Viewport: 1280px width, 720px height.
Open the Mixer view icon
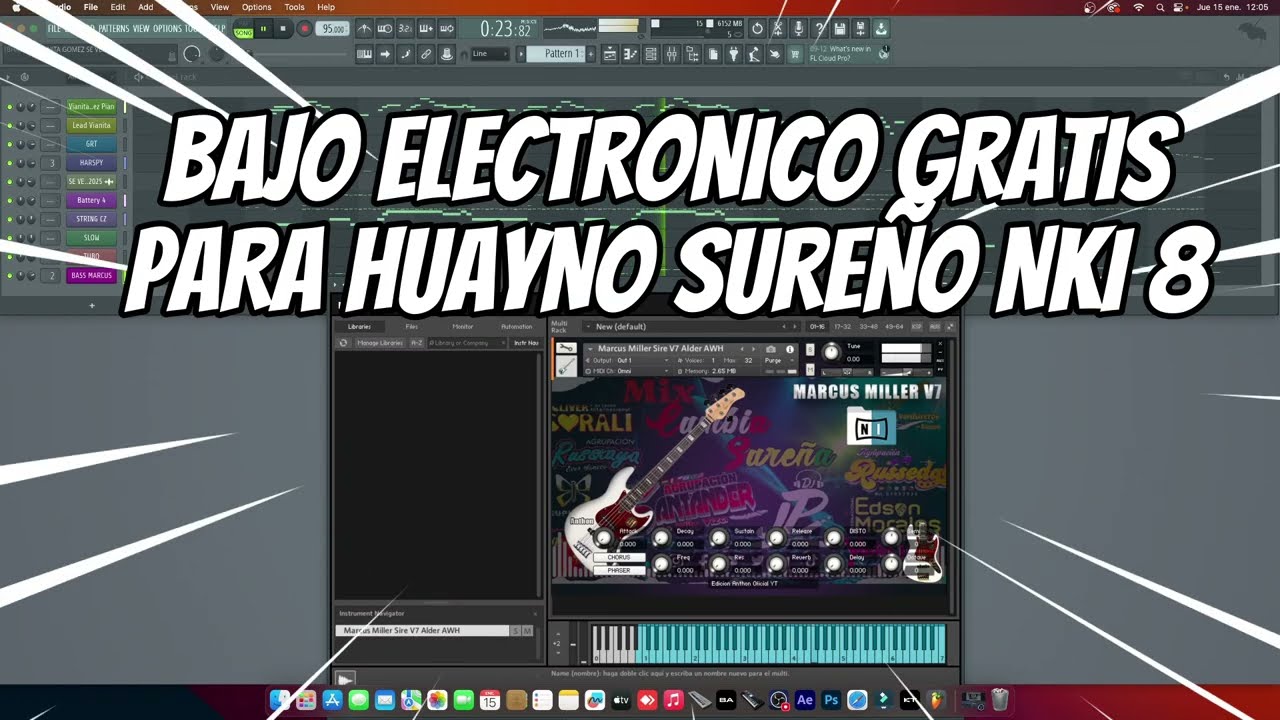point(672,54)
